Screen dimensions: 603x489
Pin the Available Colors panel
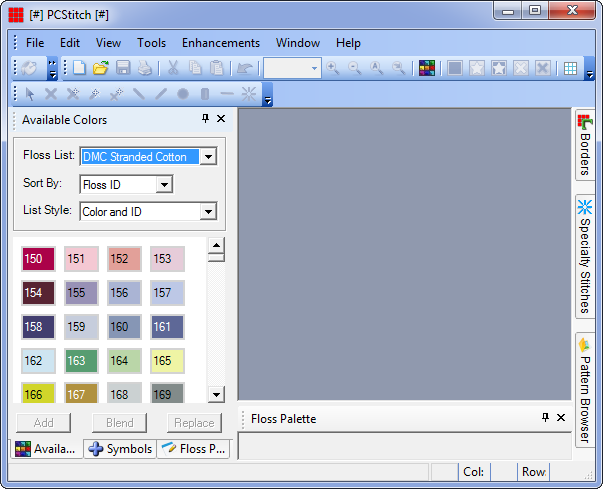tap(206, 118)
